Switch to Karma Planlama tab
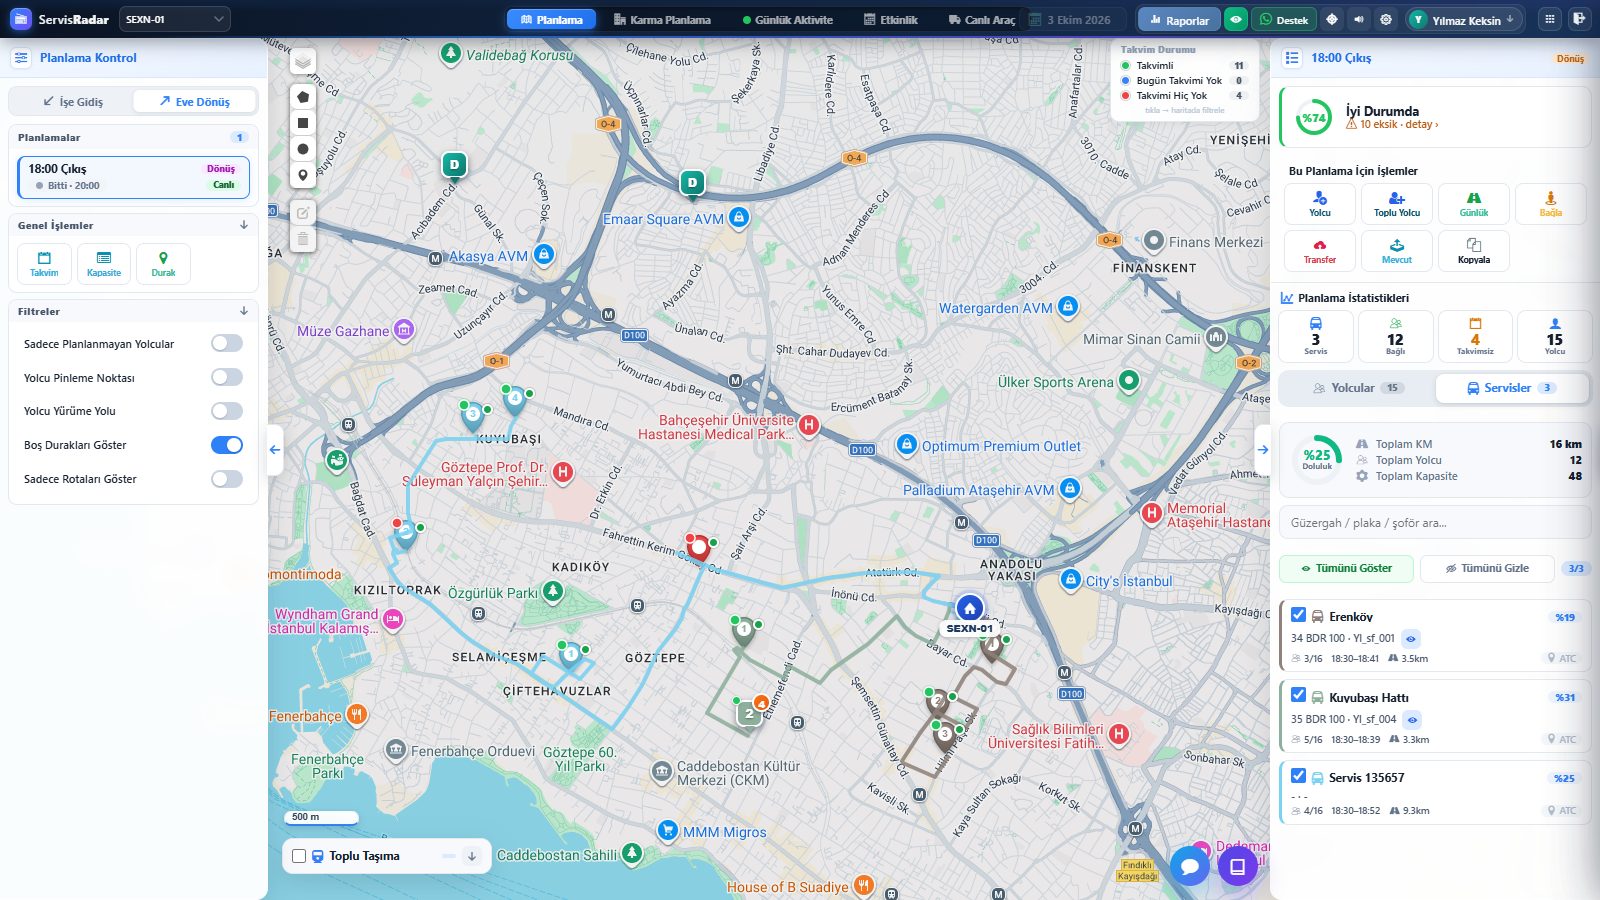Screen dimensions: 1600x900 pyautogui.click(x=662, y=20)
